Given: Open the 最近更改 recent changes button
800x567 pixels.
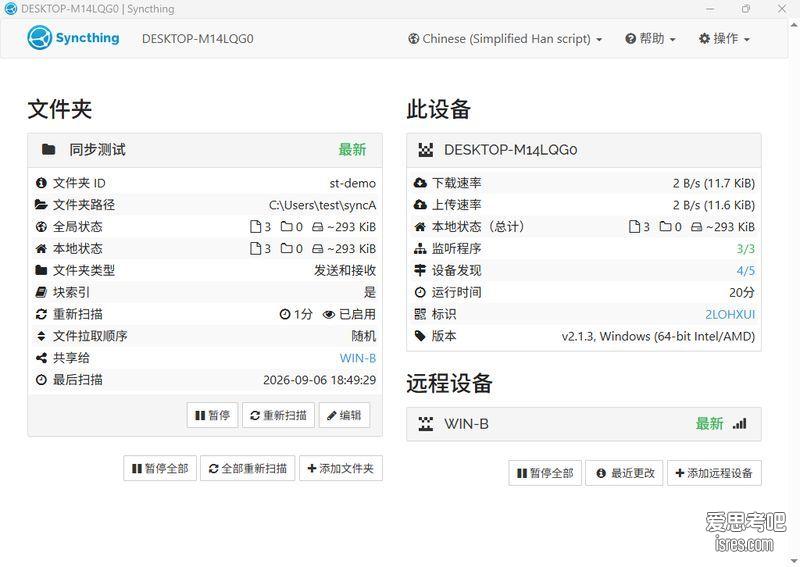Looking at the screenshot, I should (624, 473).
